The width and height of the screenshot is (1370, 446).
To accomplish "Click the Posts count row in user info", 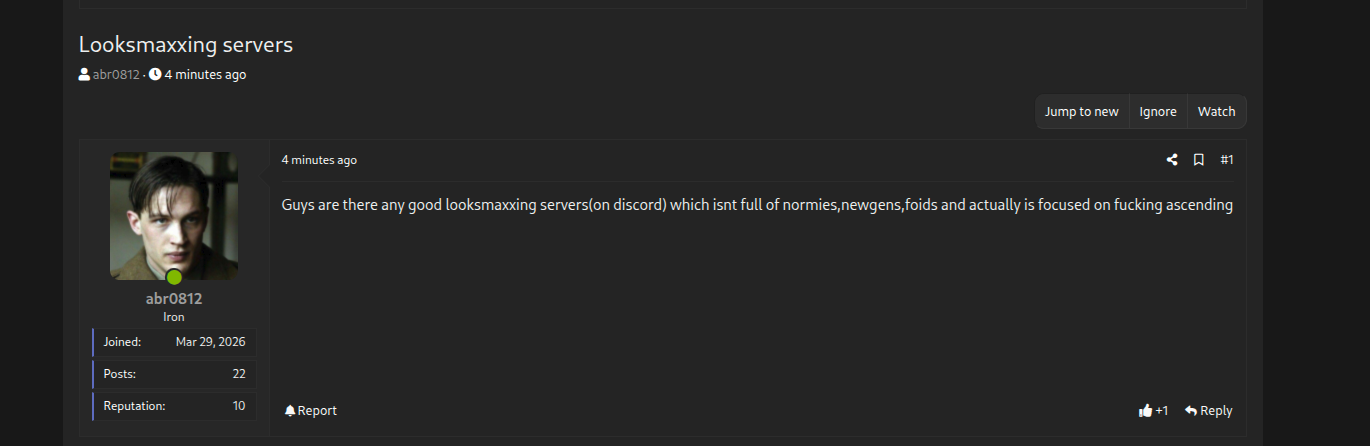I will 175,374.
